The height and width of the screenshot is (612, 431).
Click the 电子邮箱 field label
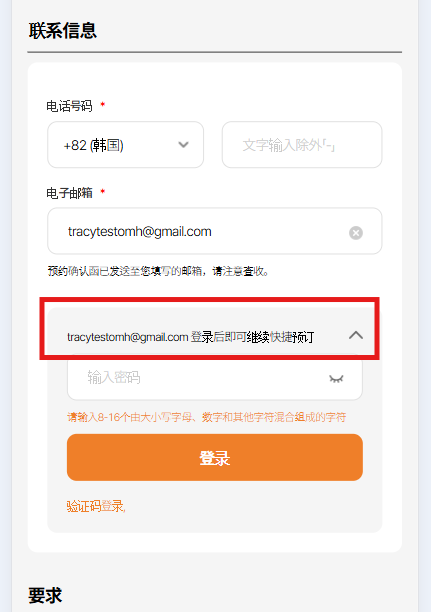pyautogui.click(x=69, y=193)
